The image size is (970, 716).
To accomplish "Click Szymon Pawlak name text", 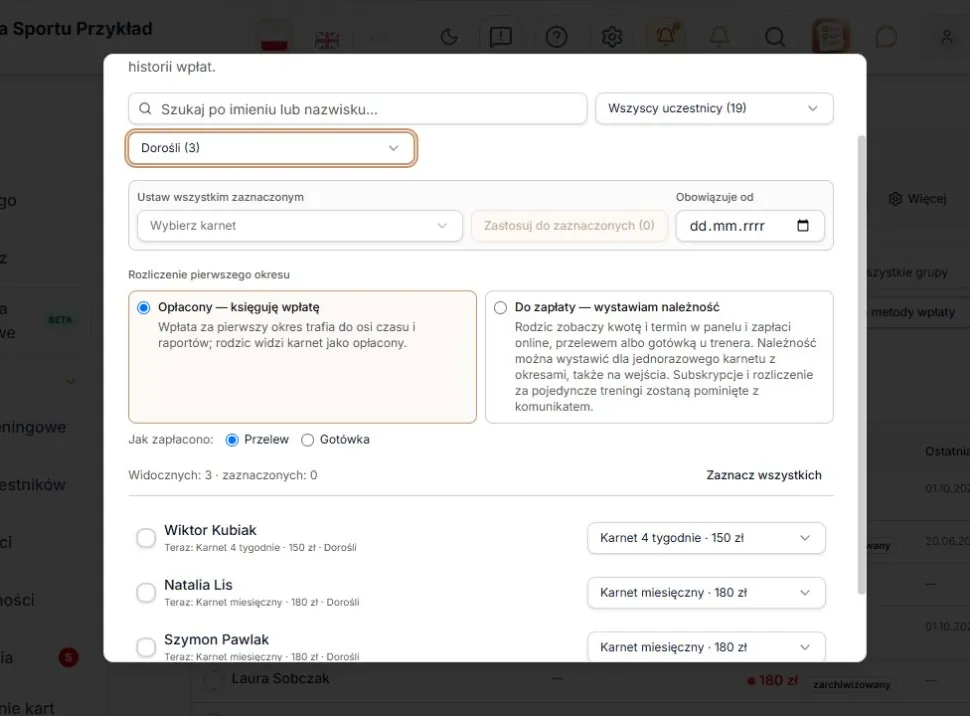I will [217, 639].
